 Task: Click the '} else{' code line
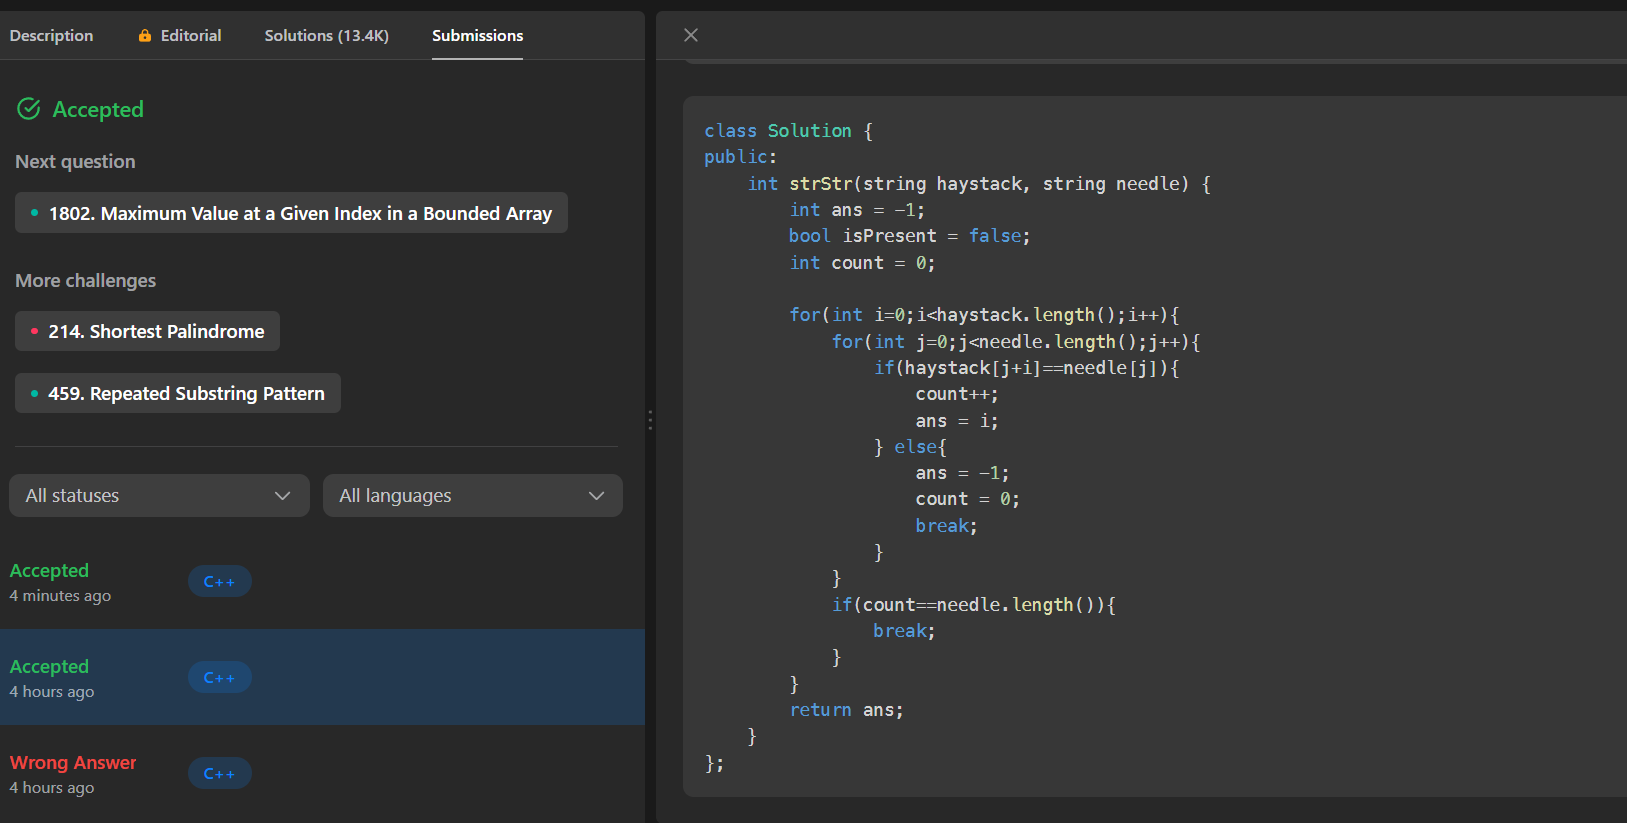tap(910, 447)
